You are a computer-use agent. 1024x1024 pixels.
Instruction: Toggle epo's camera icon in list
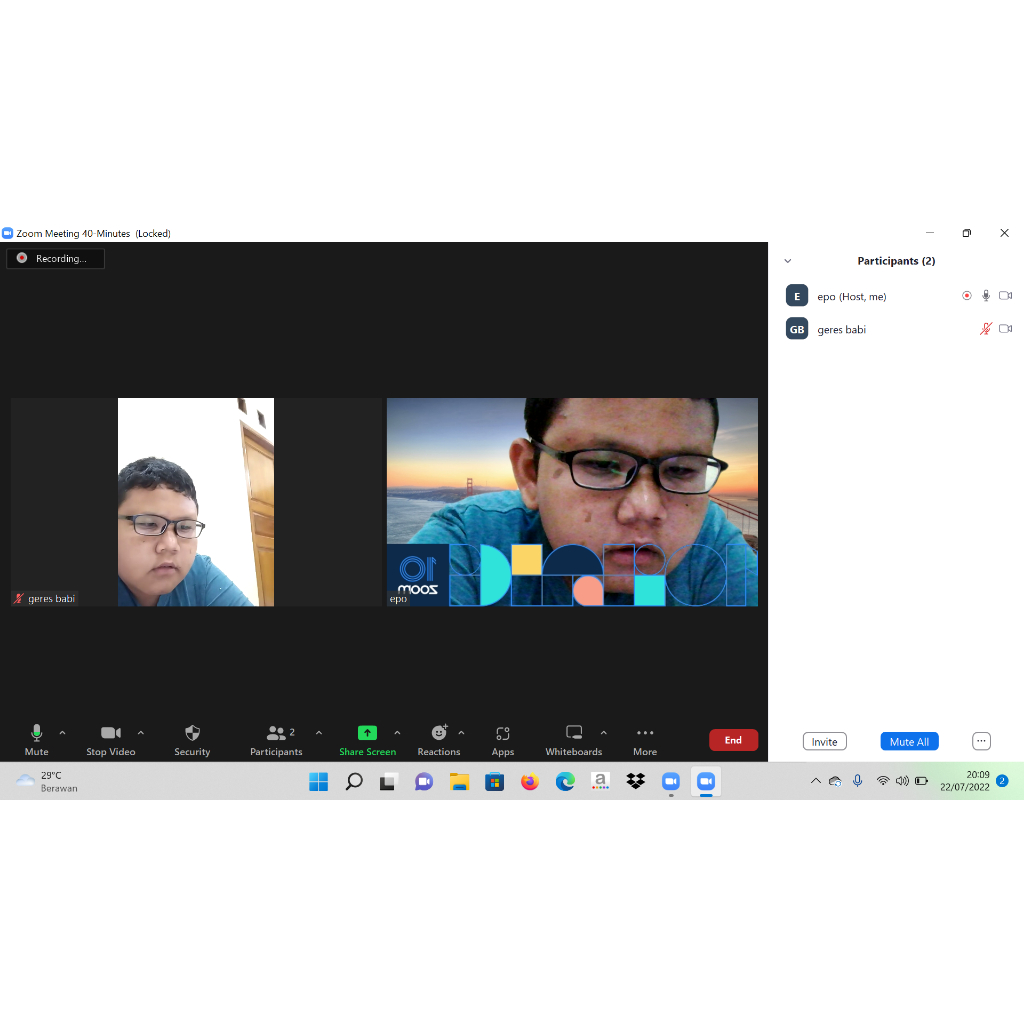point(1006,296)
